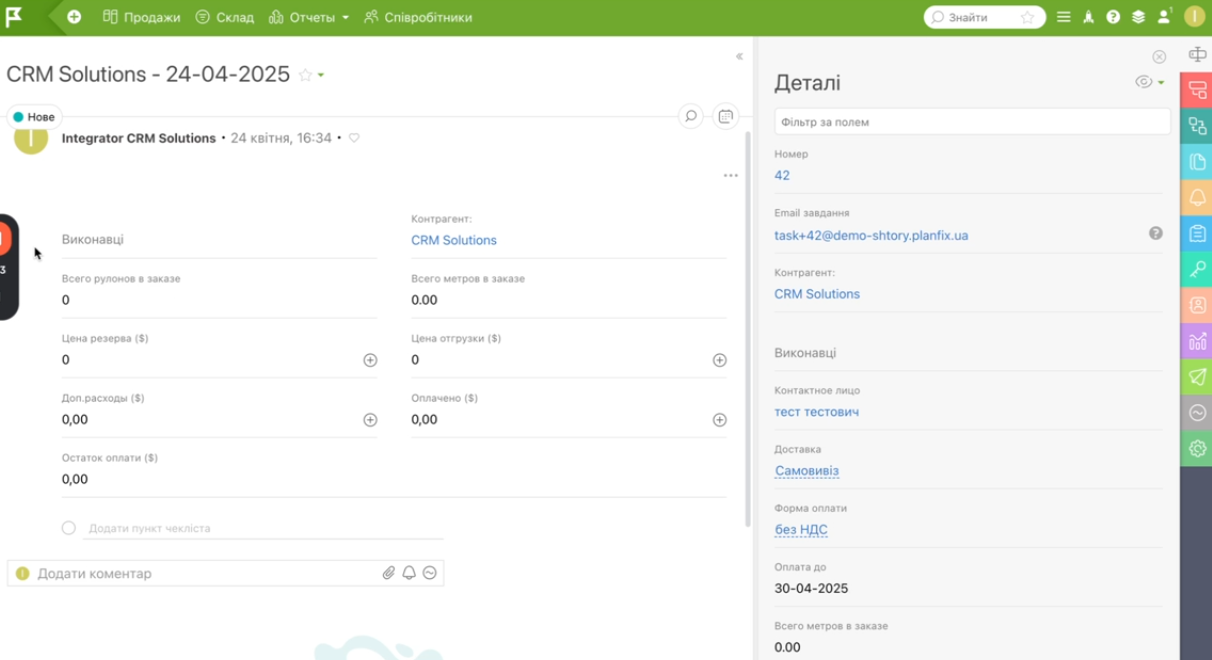Open the calendar icon in task header
This screenshot has width=1212, height=660.
[726, 117]
